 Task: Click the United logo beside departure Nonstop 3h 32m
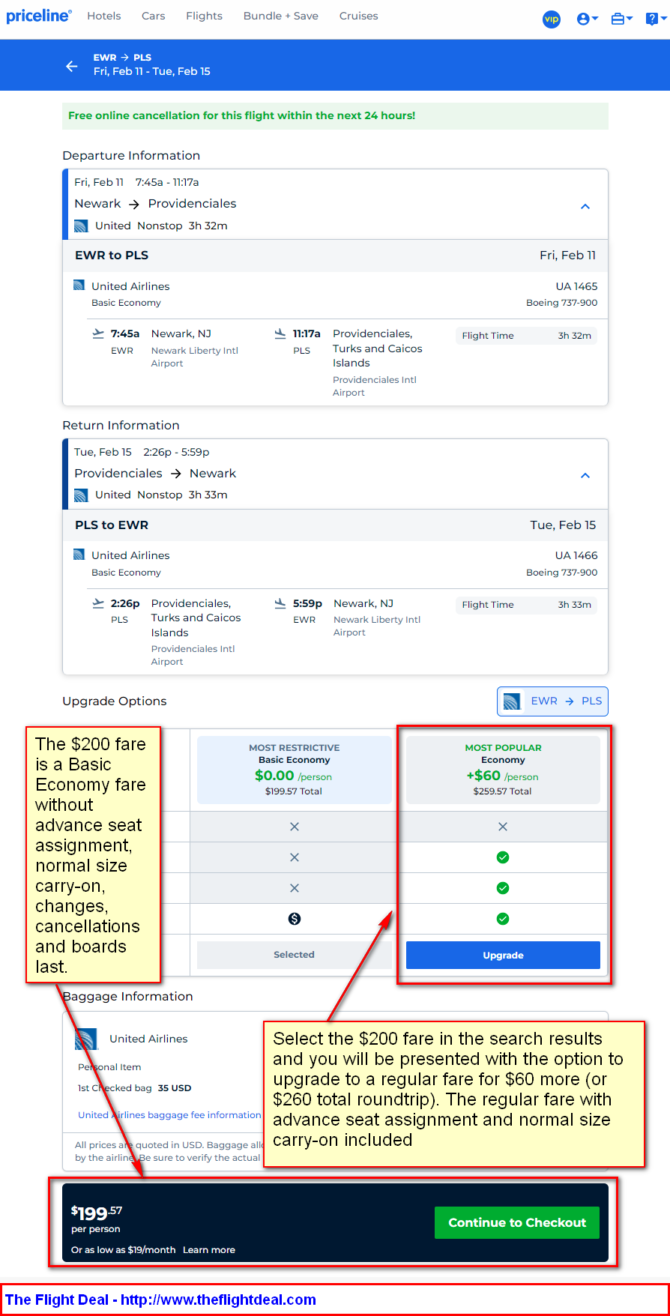click(81, 226)
